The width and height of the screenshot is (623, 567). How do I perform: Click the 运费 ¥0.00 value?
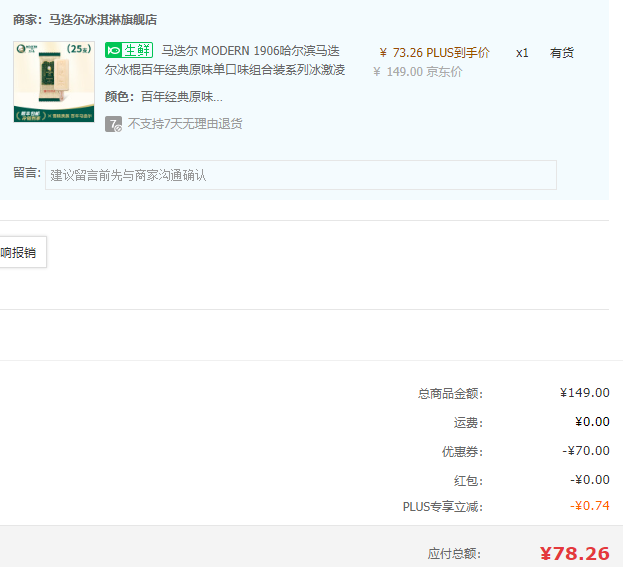click(592, 422)
